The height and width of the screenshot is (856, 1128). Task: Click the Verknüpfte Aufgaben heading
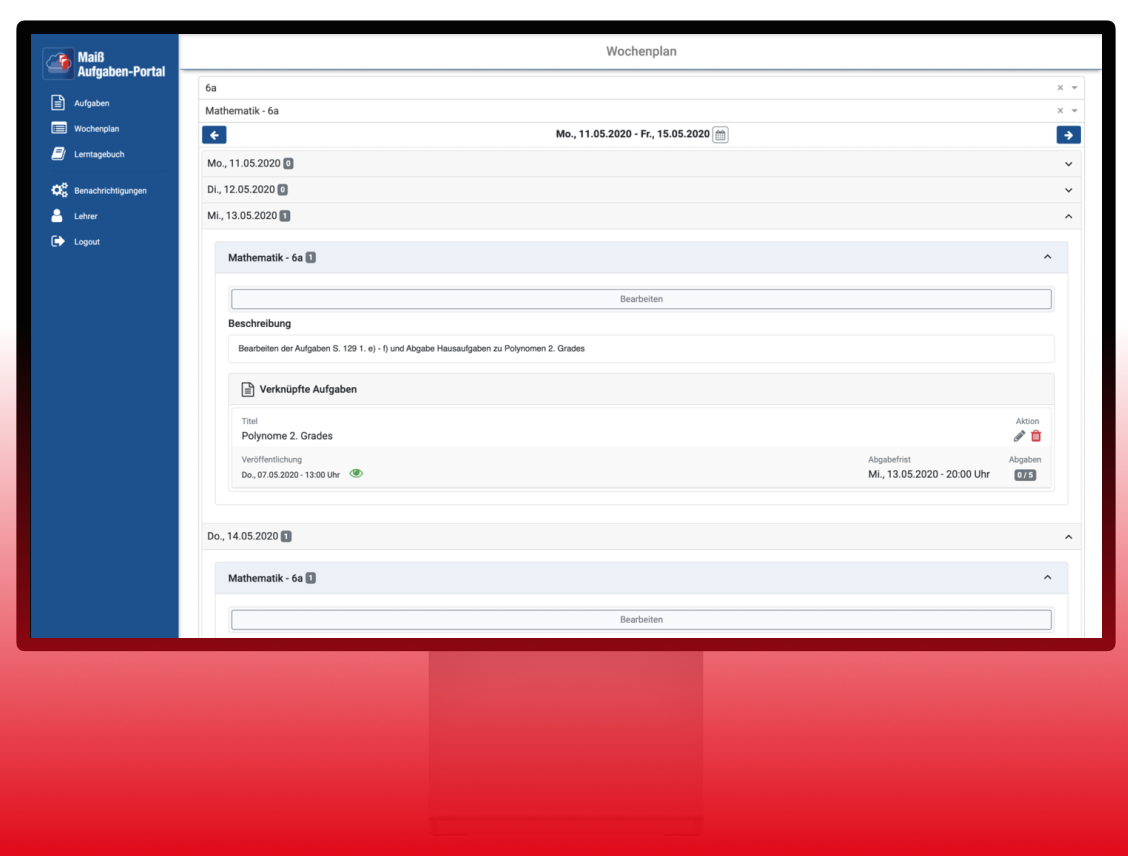[308, 389]
